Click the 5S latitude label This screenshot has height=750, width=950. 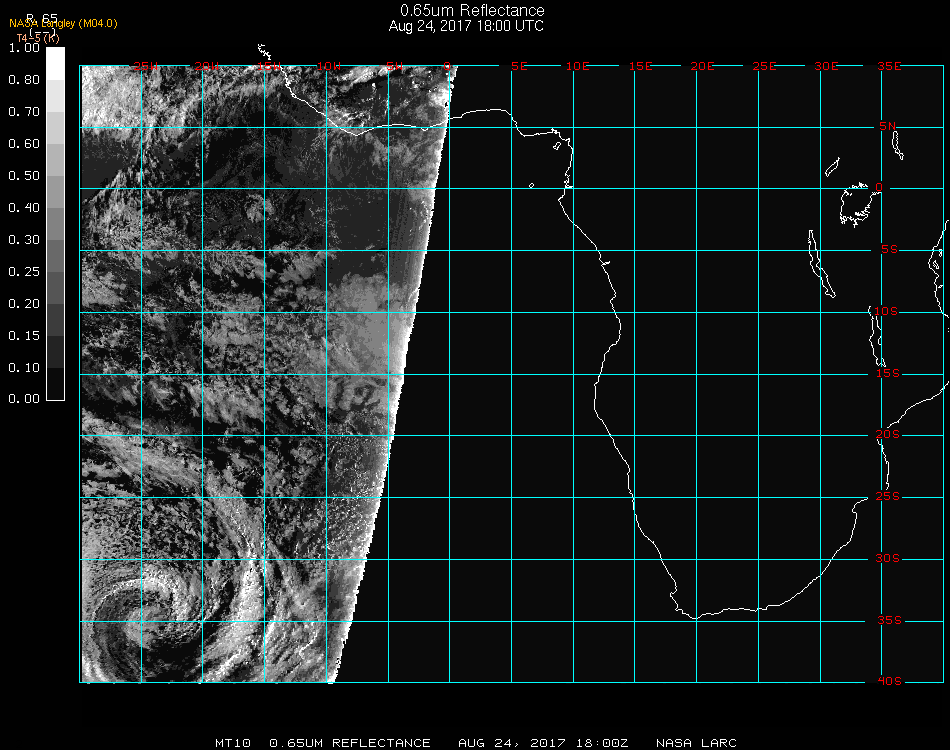(889, 250)
